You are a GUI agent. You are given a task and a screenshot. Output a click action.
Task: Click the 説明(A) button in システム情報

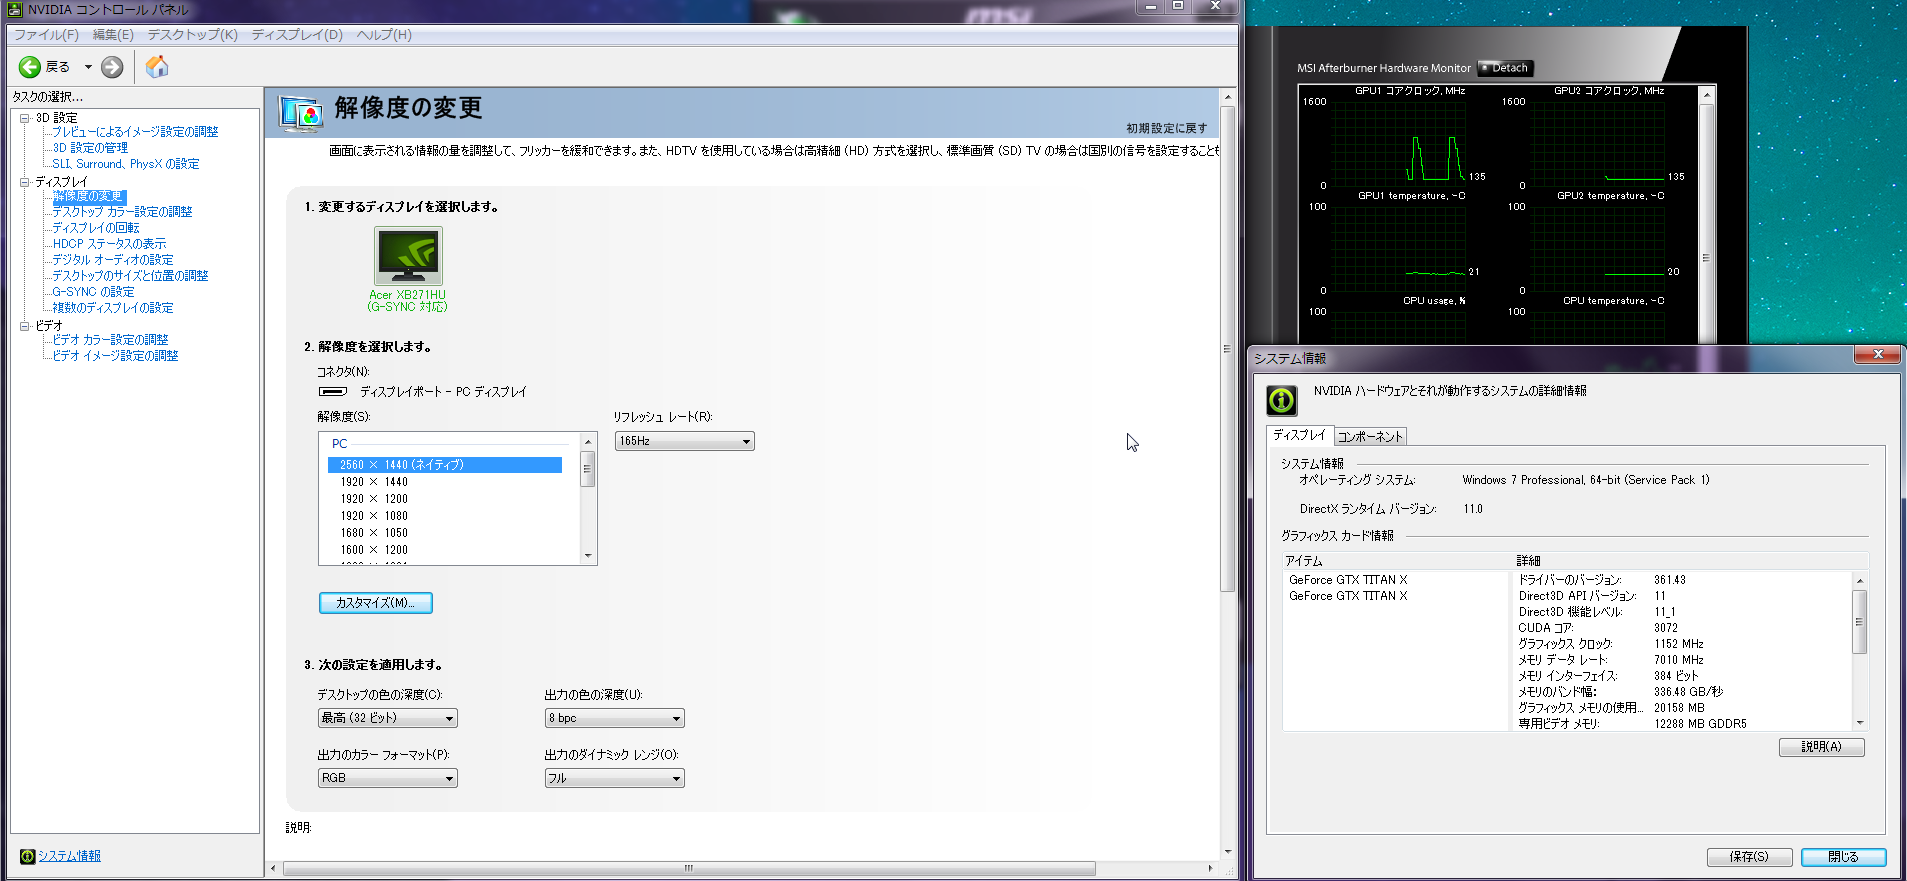pyautogui.click(x=1822, y=747)
